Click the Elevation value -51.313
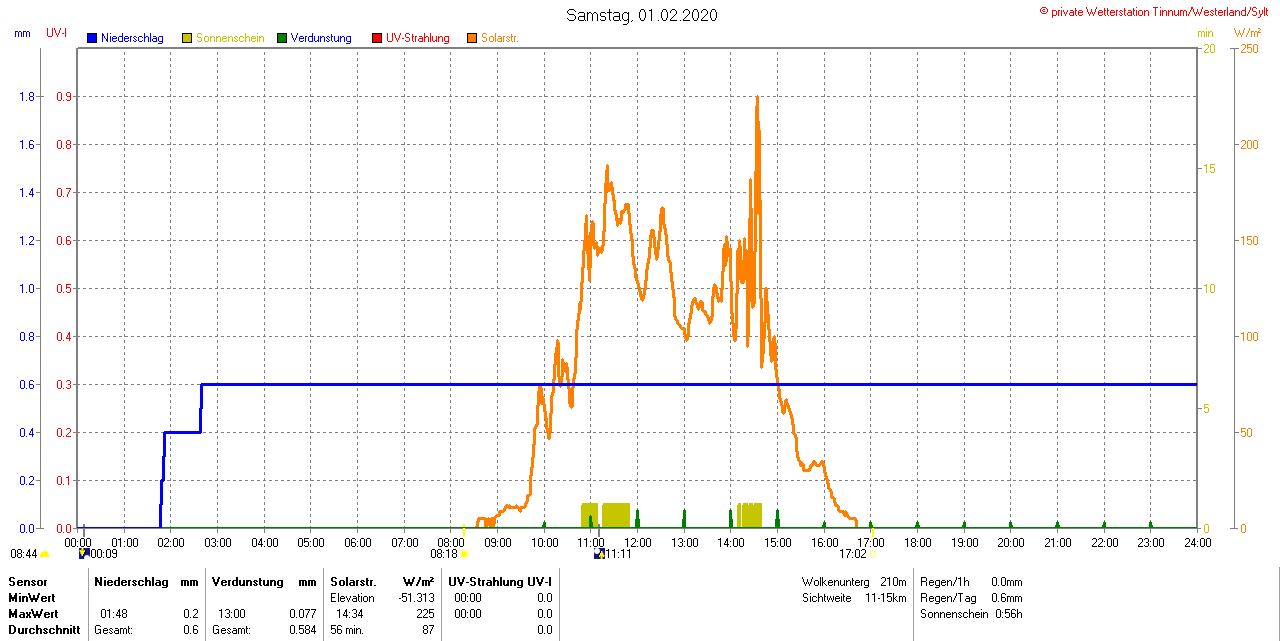The width and height of the screenshot is (1280, 641). click(416, 598)
